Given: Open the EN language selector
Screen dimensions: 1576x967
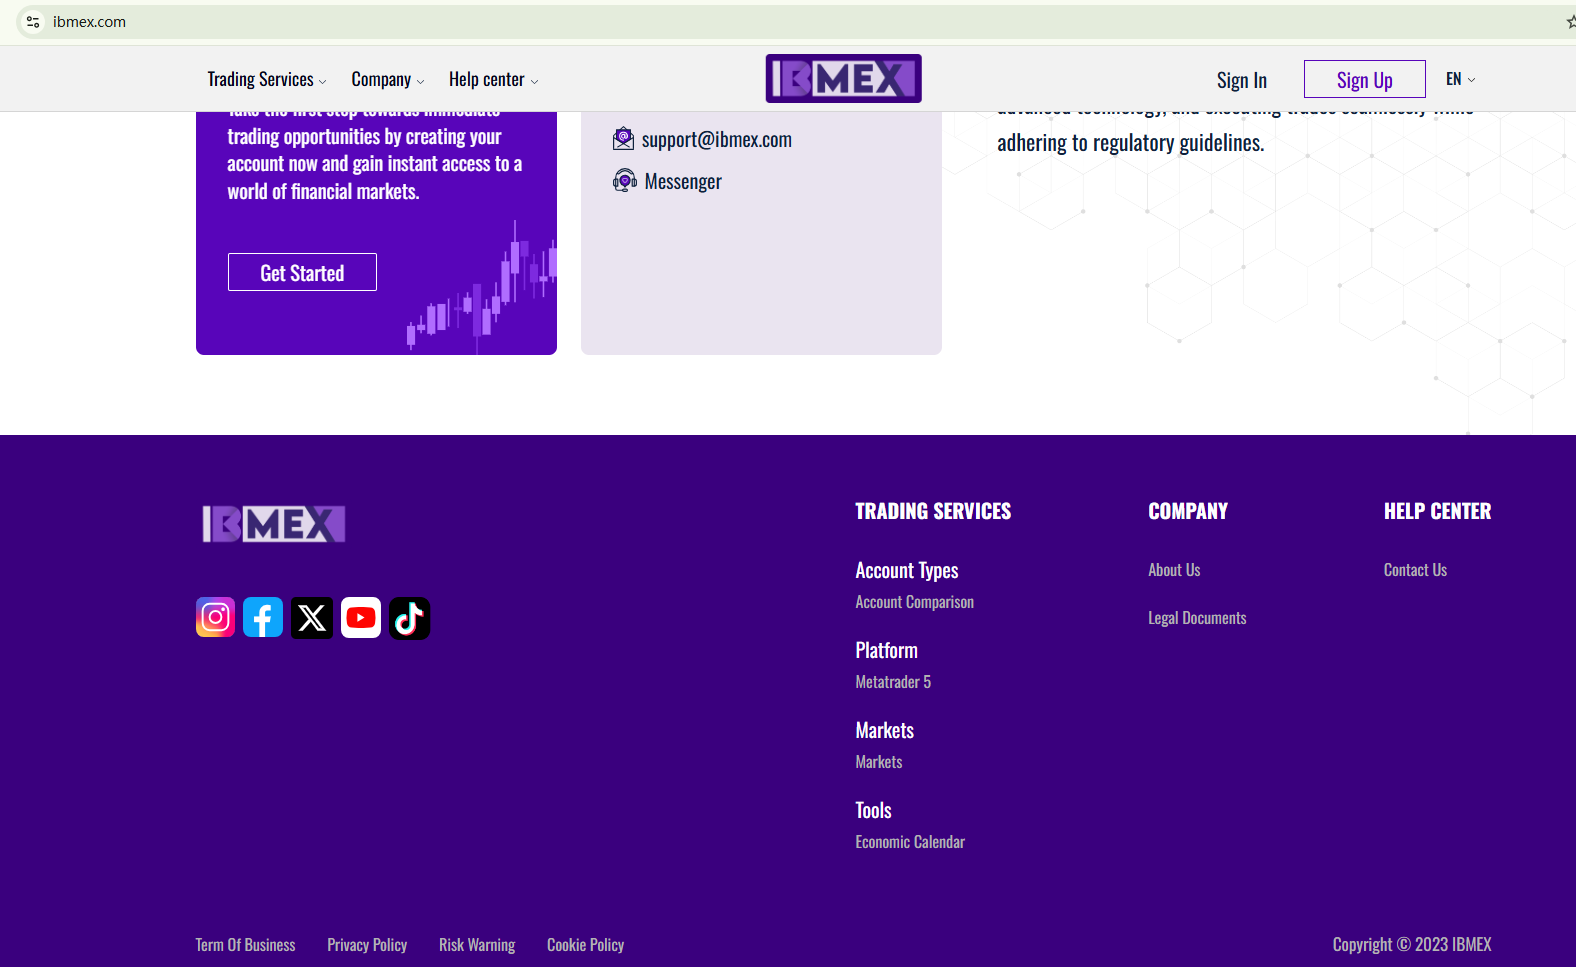Looking at the screenshot, I should (x=1461, y=79).
